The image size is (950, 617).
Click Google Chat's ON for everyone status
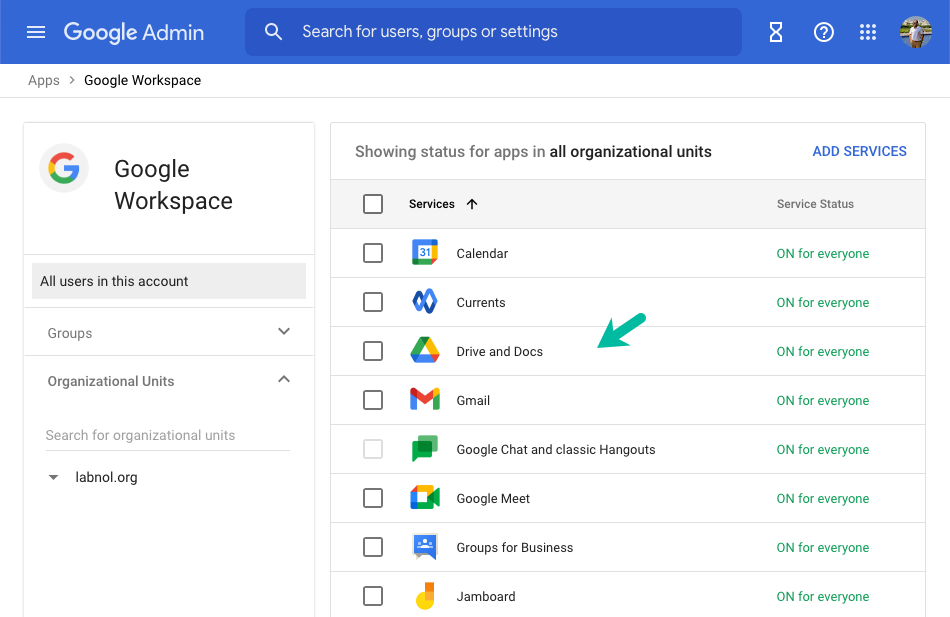point(823,450)
